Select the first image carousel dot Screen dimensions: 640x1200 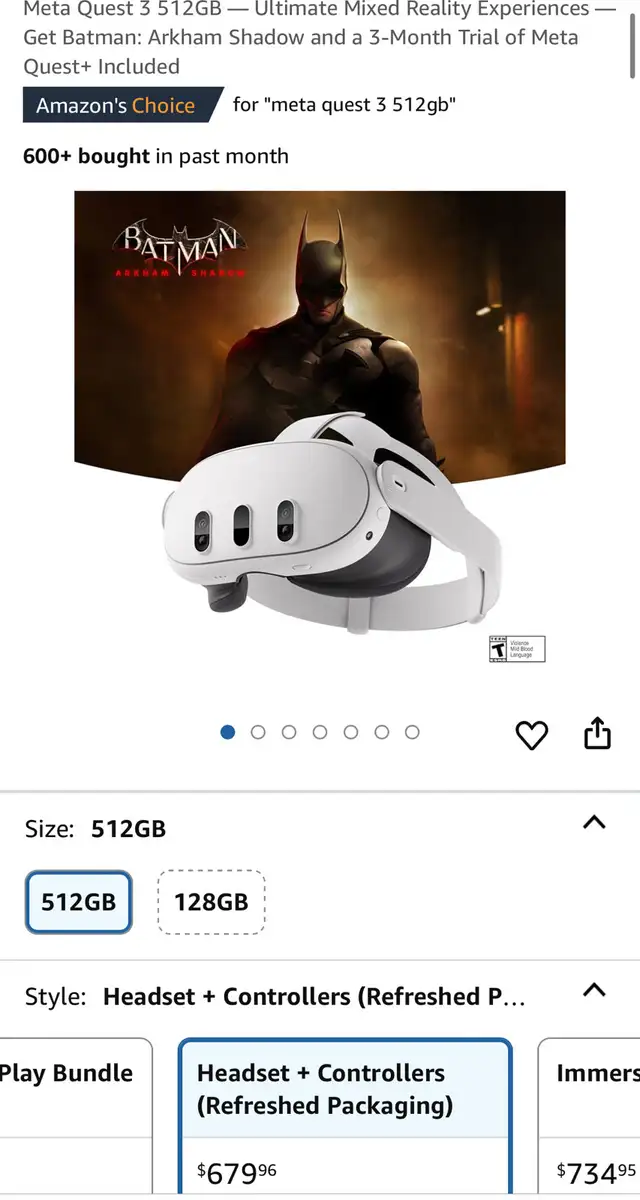point(228,732)
